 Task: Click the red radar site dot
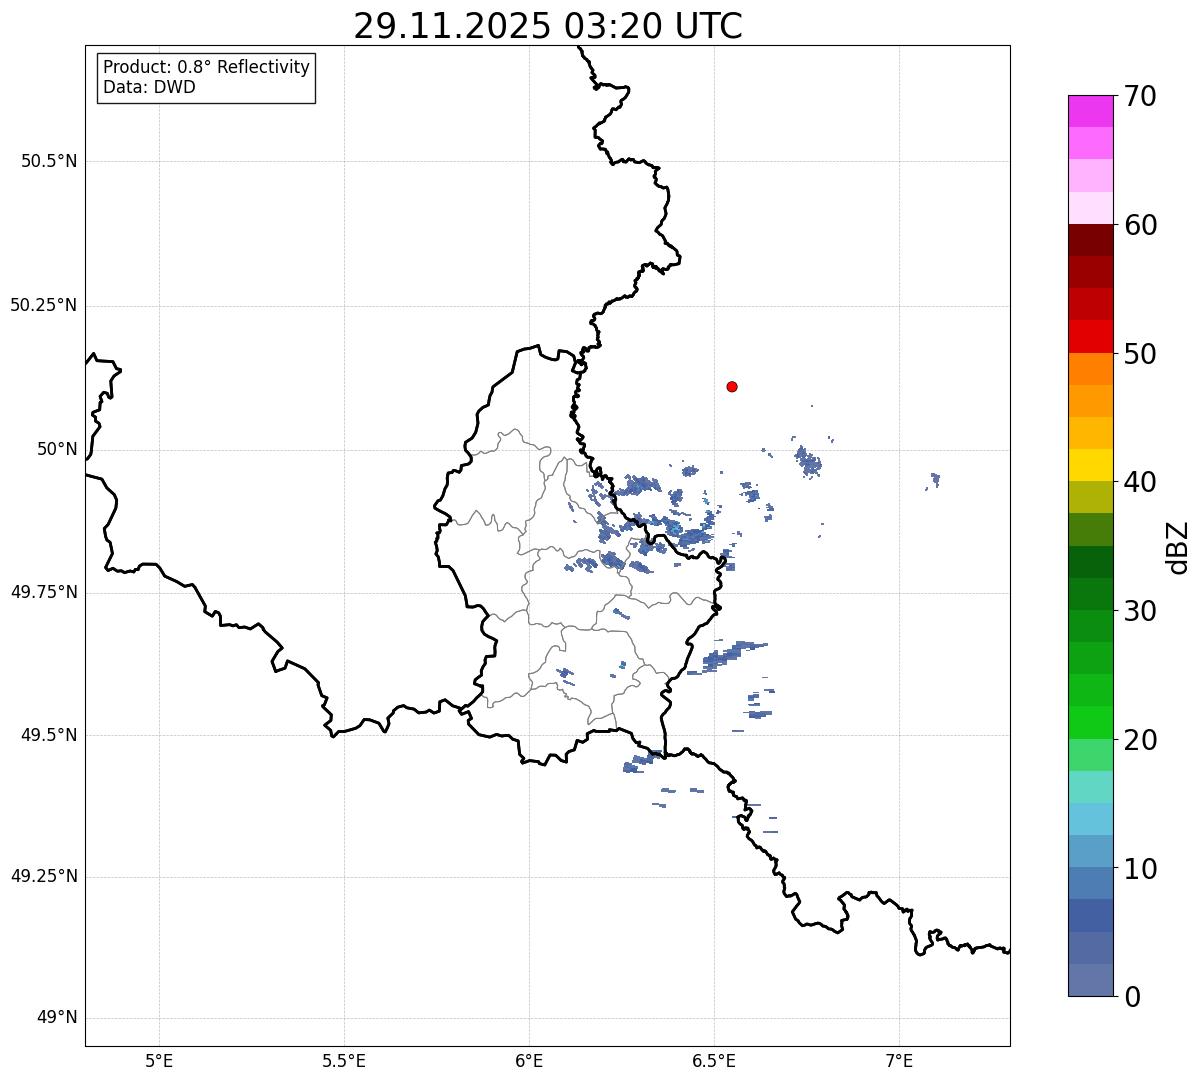pos(732,386)
